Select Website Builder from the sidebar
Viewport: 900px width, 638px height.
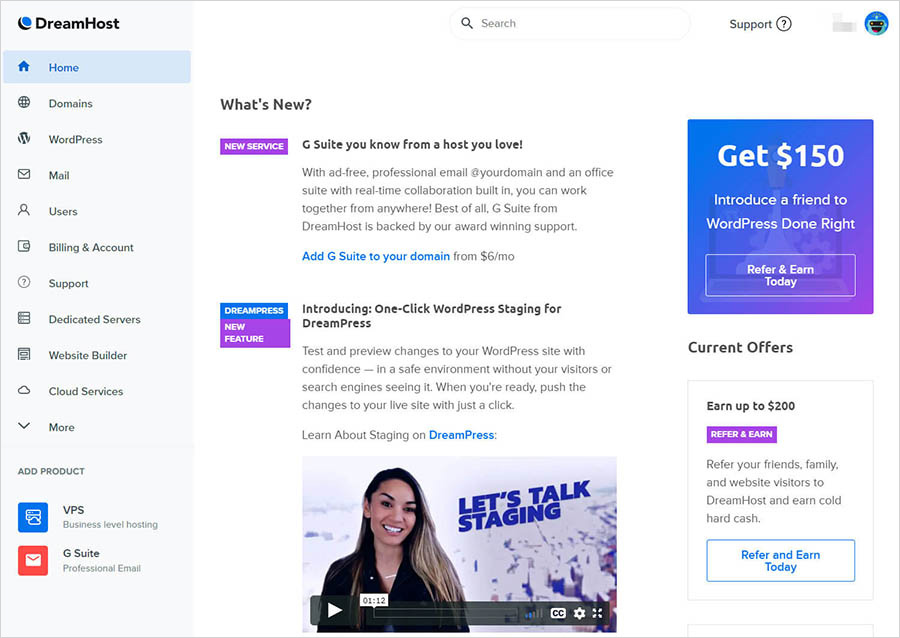[x=88, y=355]
